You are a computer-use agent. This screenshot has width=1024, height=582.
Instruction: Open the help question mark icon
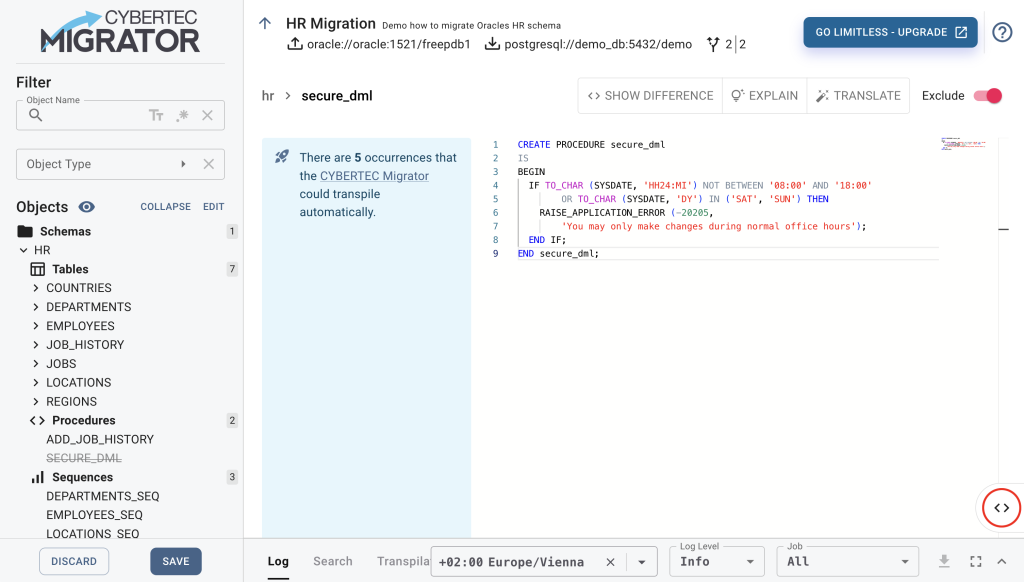click(1002, 32)
